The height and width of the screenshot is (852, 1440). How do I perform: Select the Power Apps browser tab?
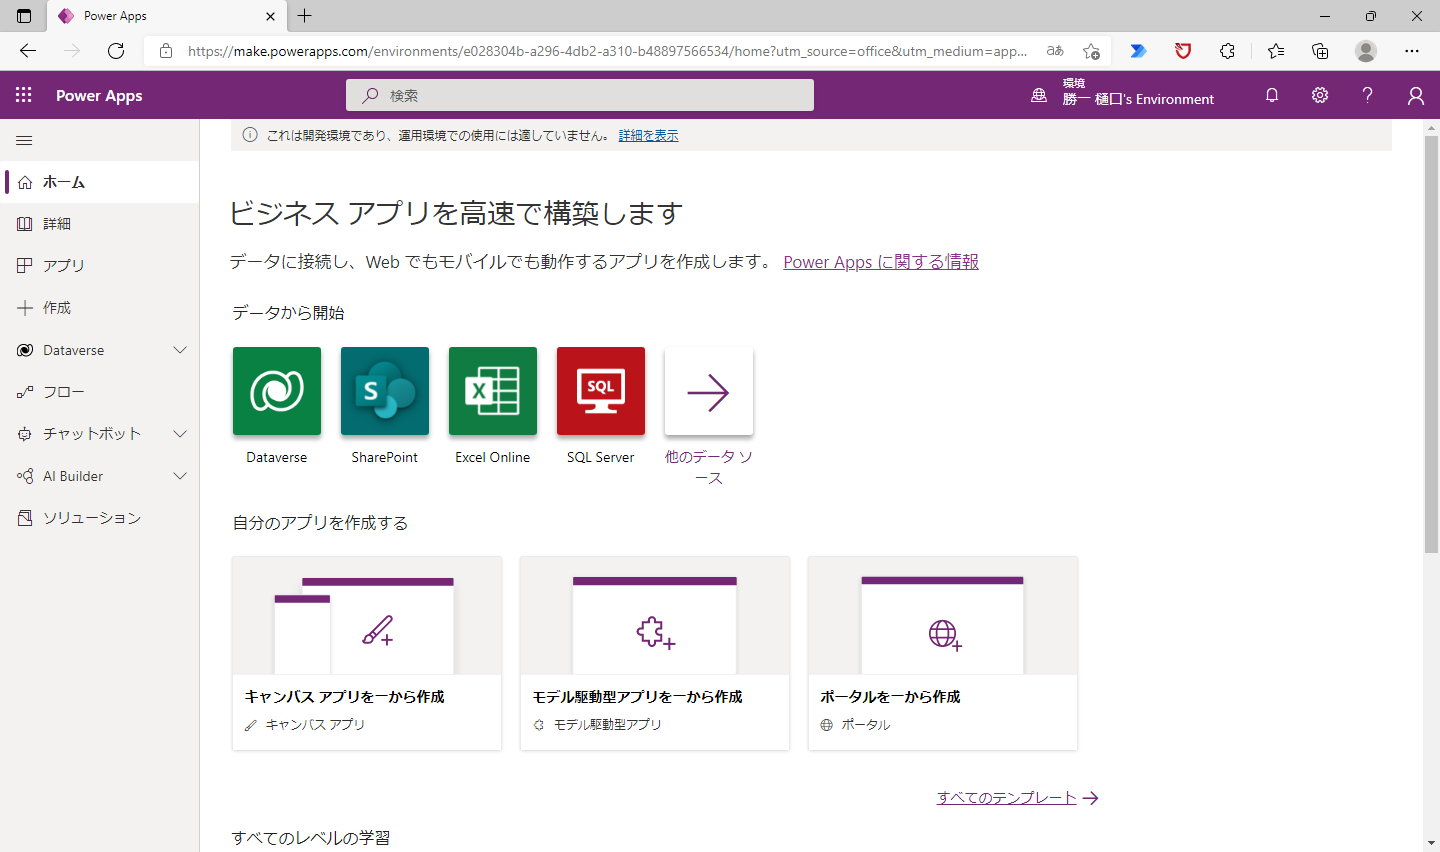[x=166, y=16]
